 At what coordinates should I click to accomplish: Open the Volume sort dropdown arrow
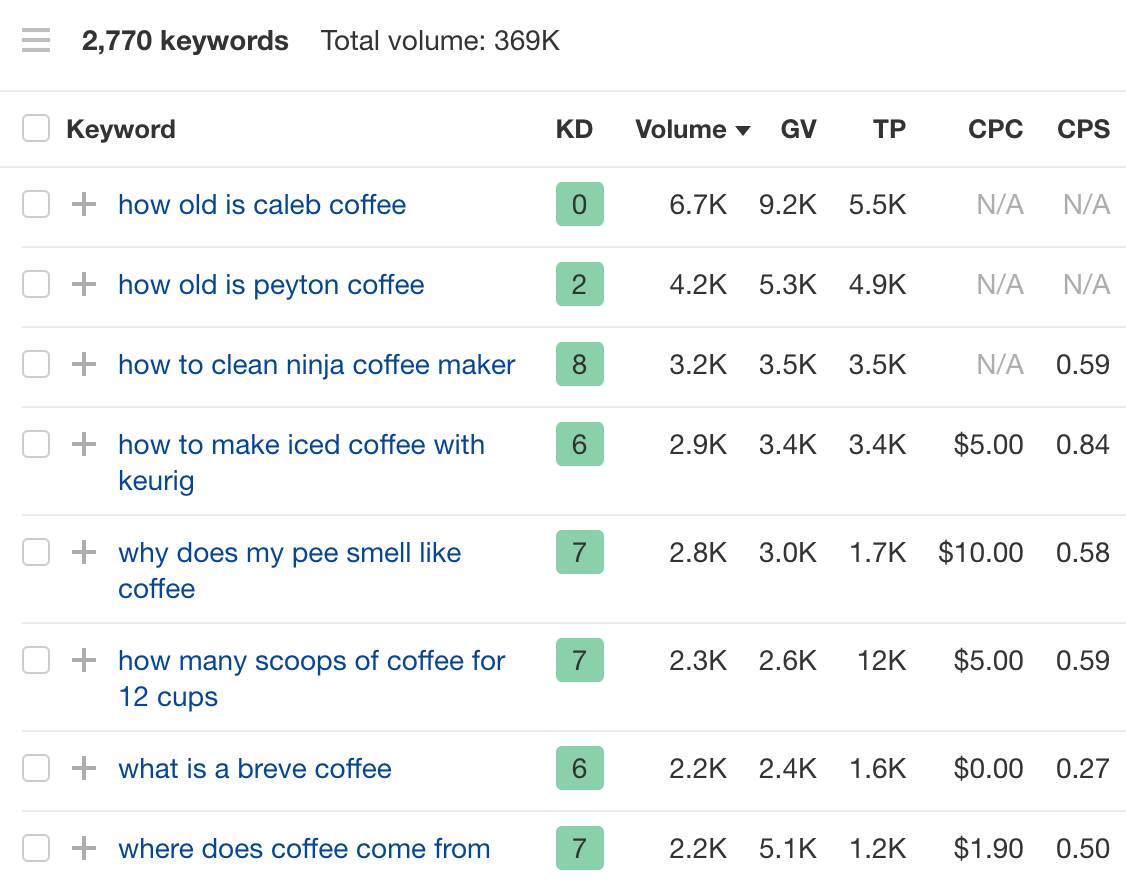coord(741,129)
